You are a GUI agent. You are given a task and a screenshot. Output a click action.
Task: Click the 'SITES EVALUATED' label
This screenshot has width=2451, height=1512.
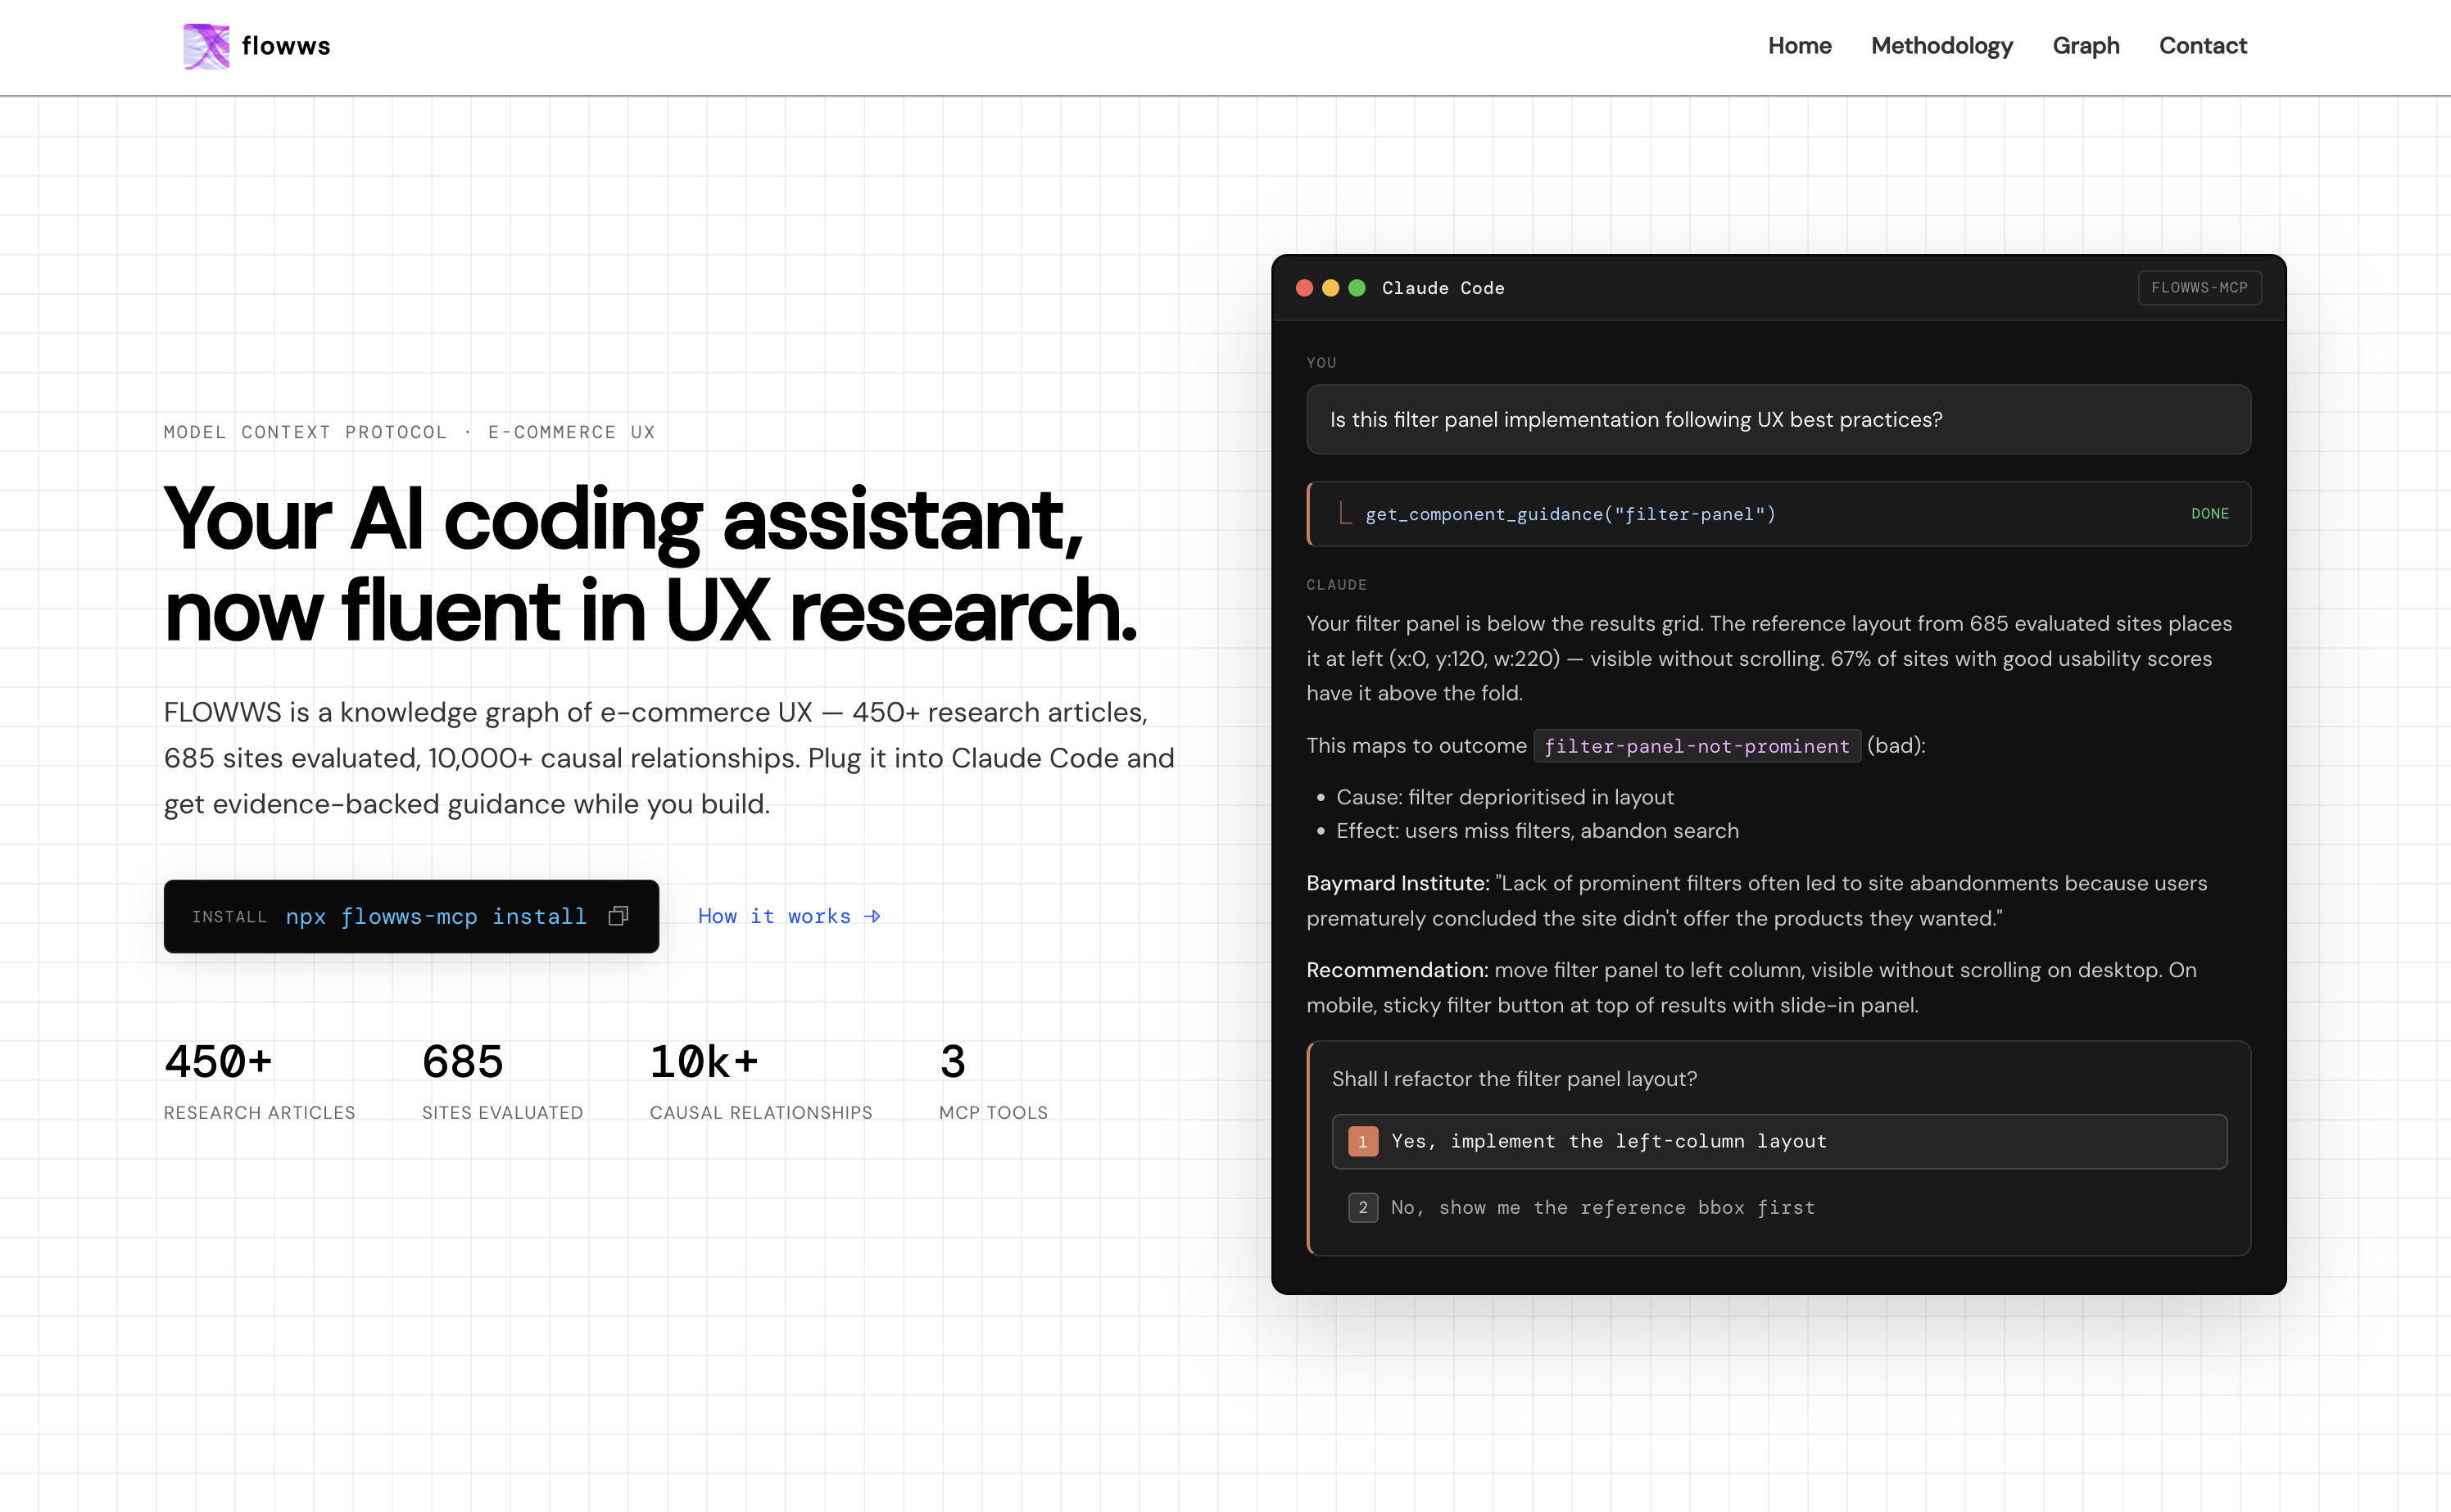[x=502, y=1113]
